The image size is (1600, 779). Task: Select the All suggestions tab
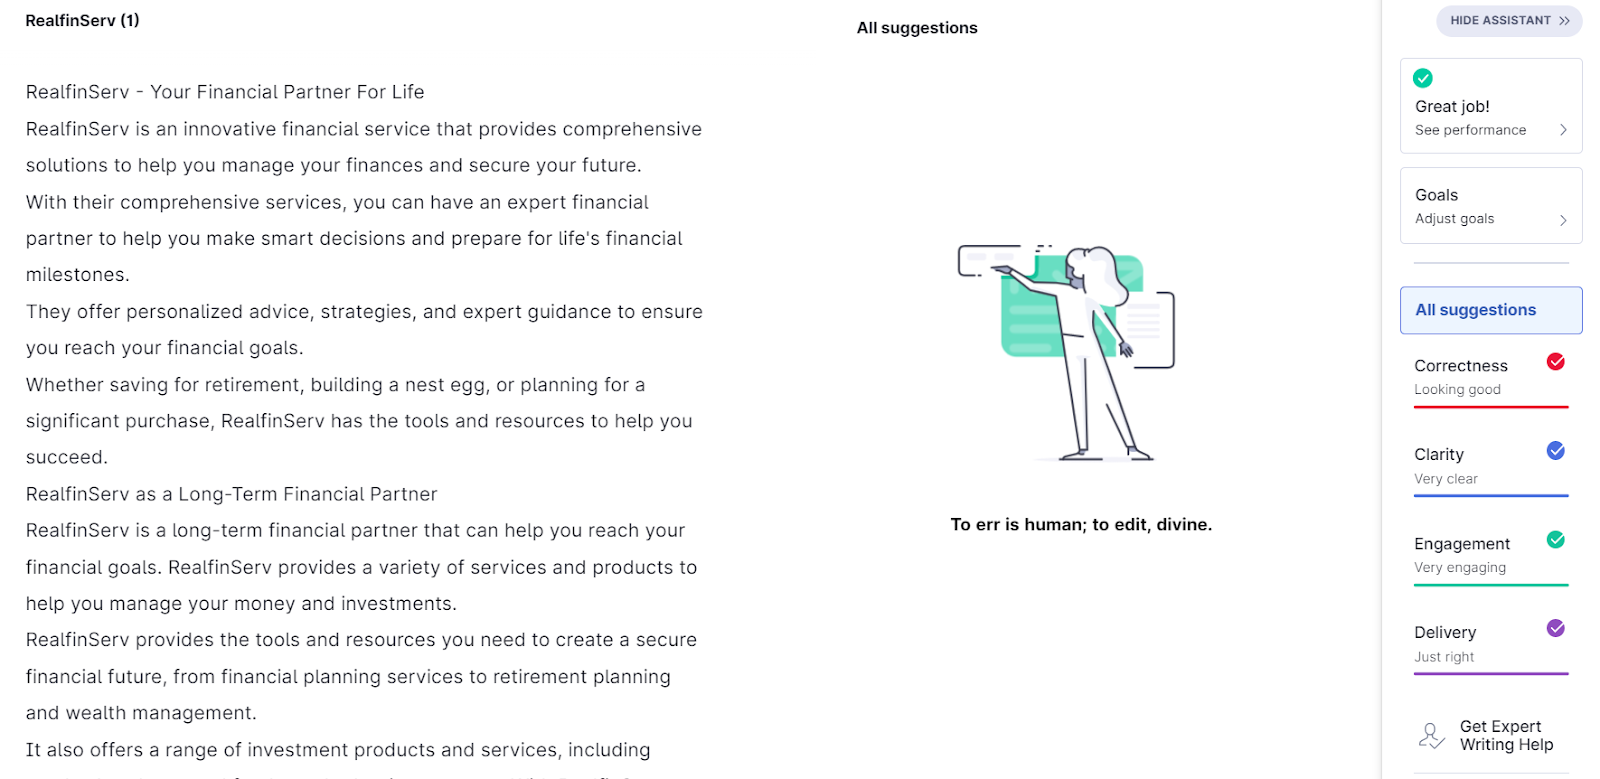pyautogui.click(x=1491, y=310)
